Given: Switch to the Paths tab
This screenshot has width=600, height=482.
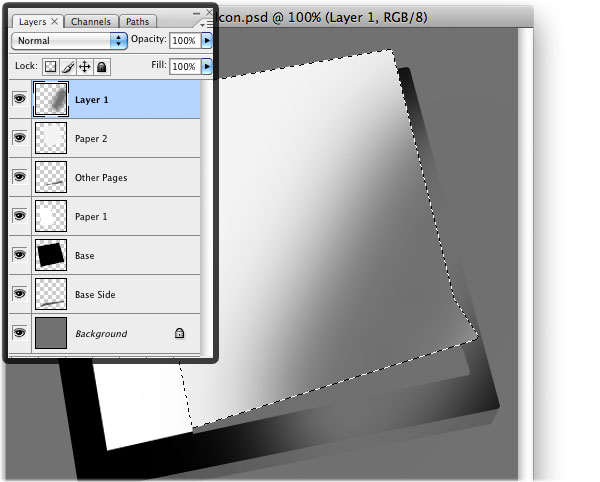Looking at the screenshot, I should (137, 22).
